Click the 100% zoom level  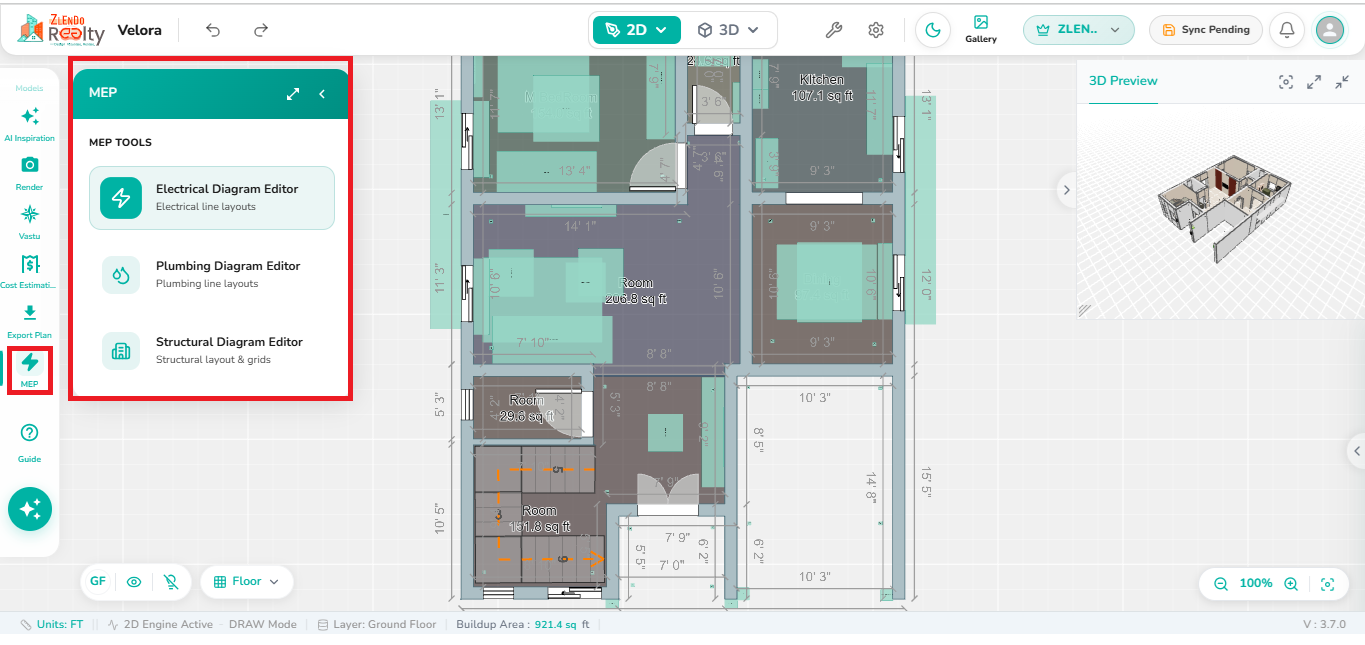click(x=1256, y=583)
